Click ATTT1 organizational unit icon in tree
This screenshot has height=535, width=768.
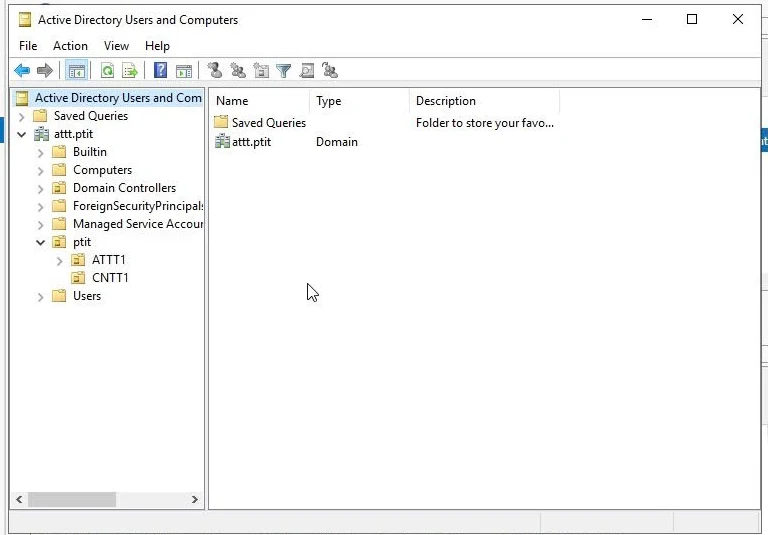click(x=78, y=260)
